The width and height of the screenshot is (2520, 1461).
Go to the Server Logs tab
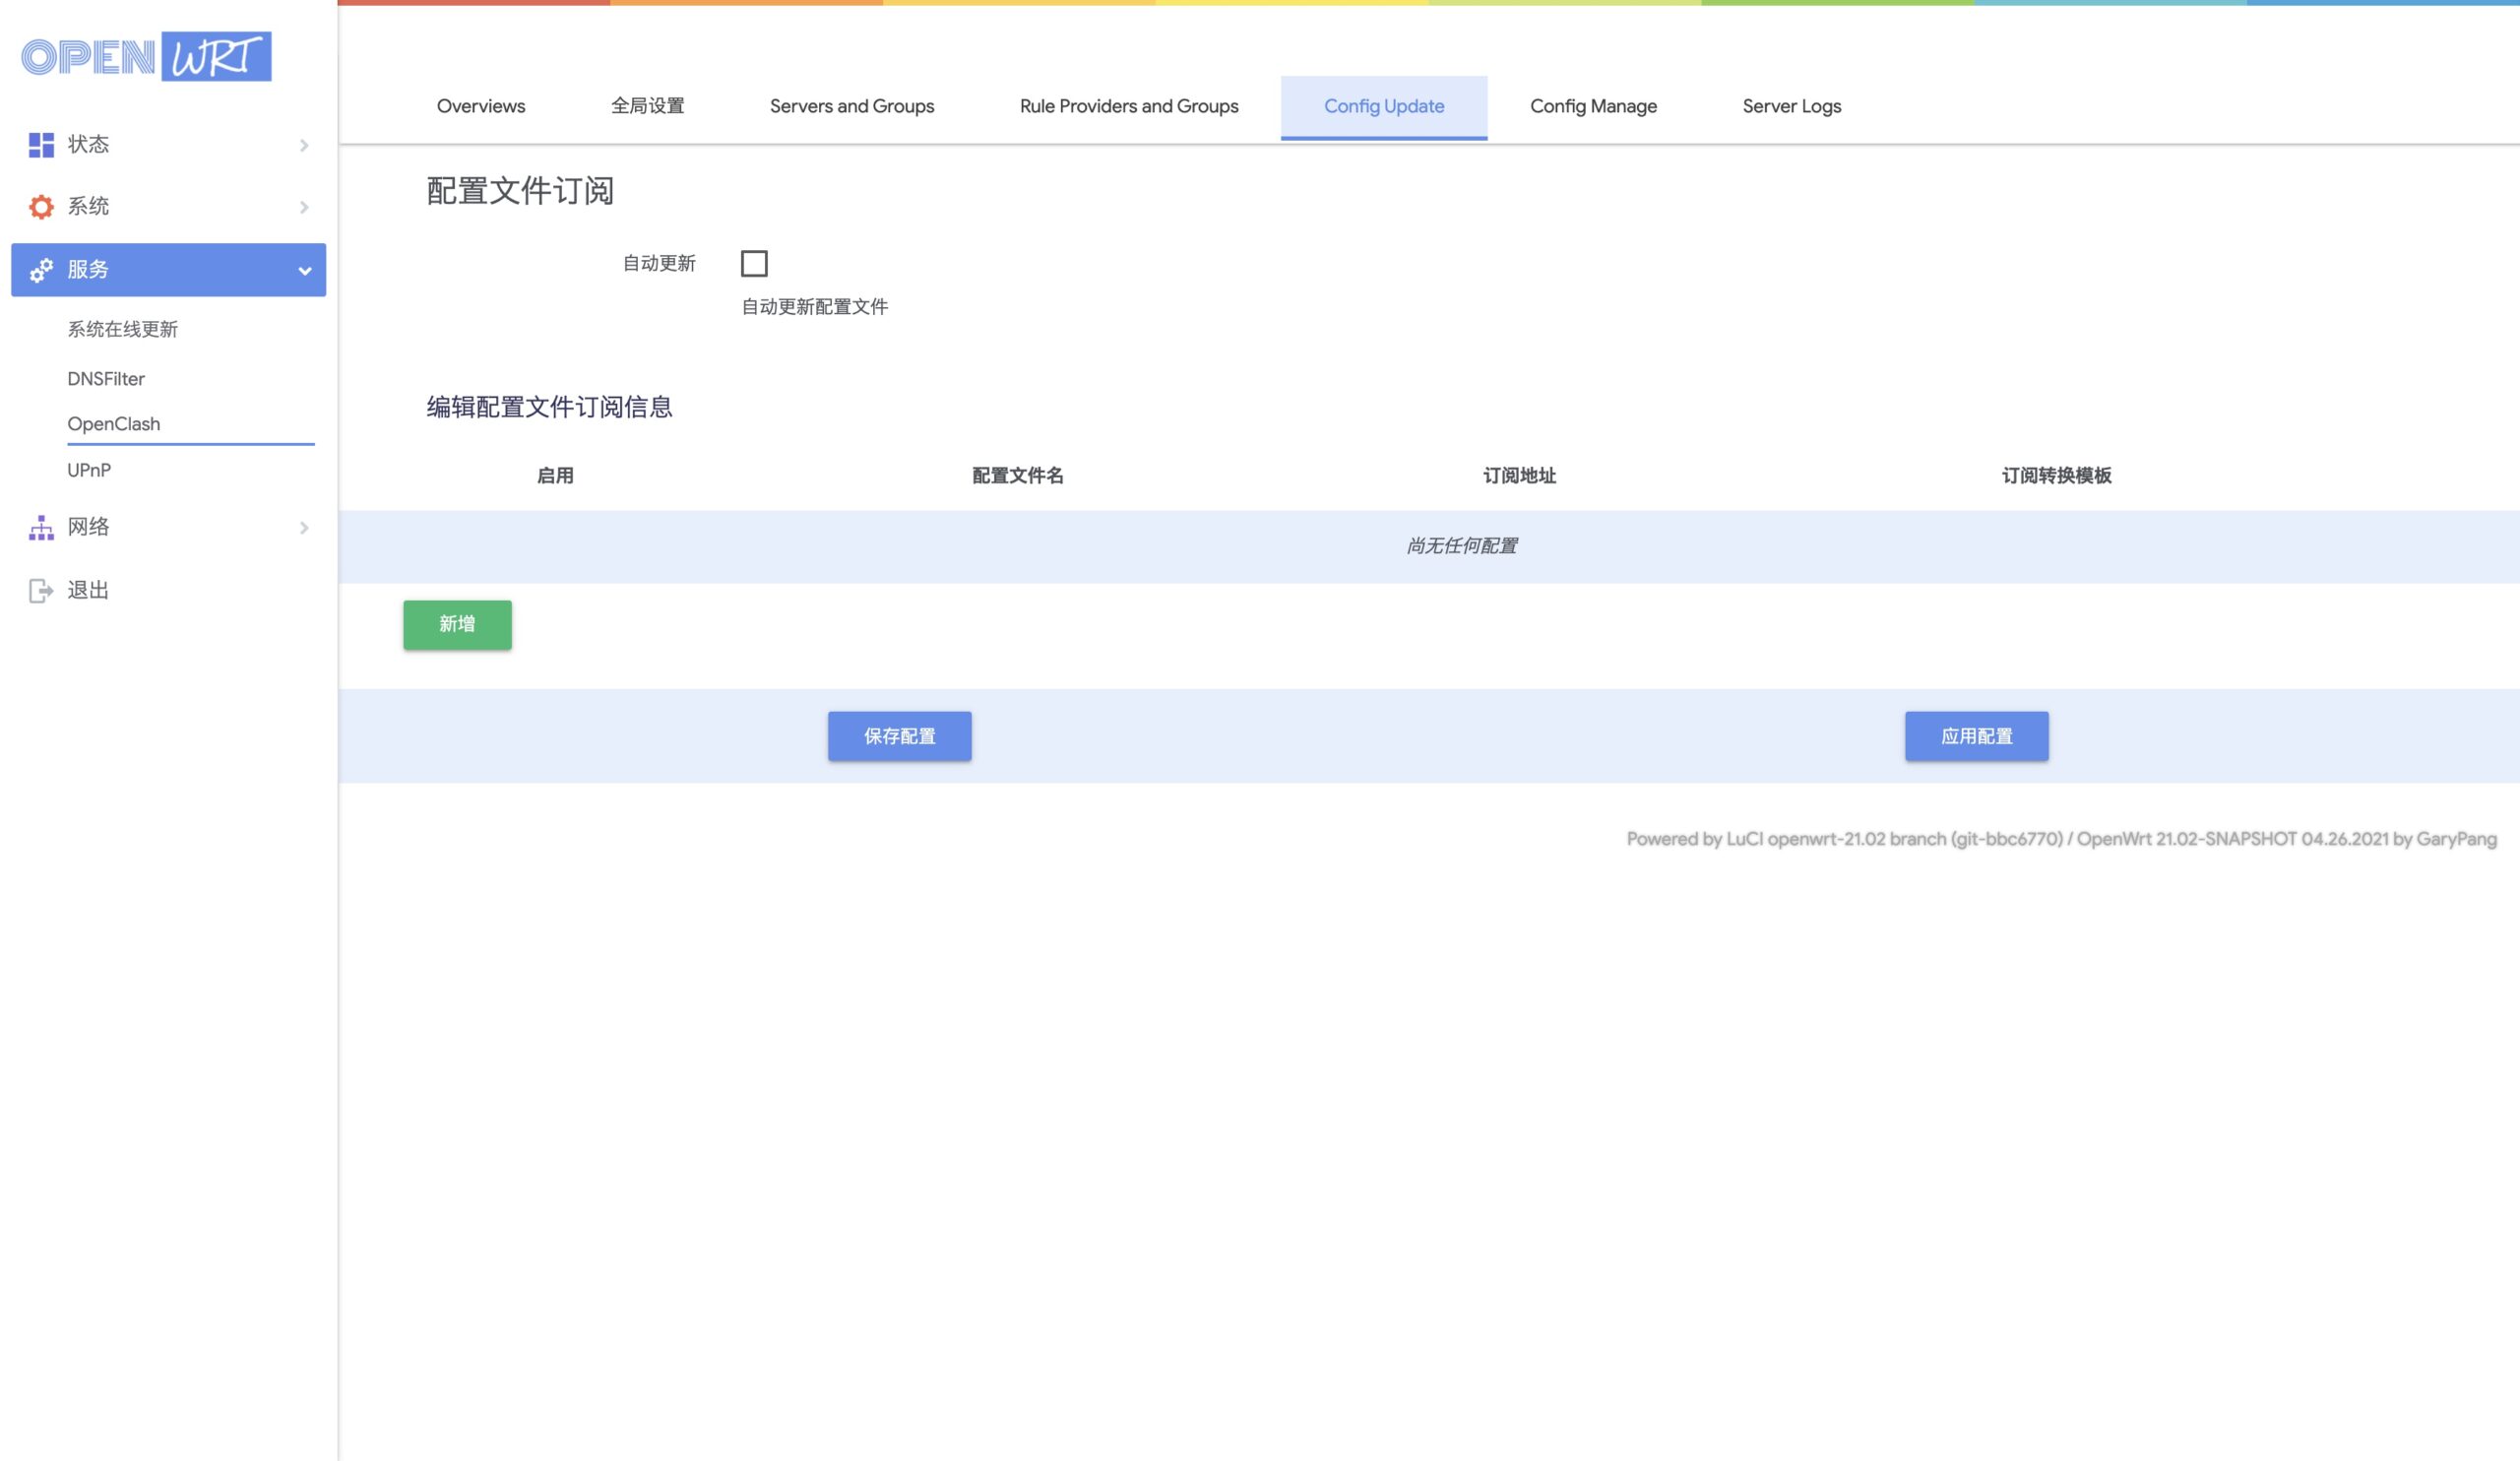tap(1791, 106)
